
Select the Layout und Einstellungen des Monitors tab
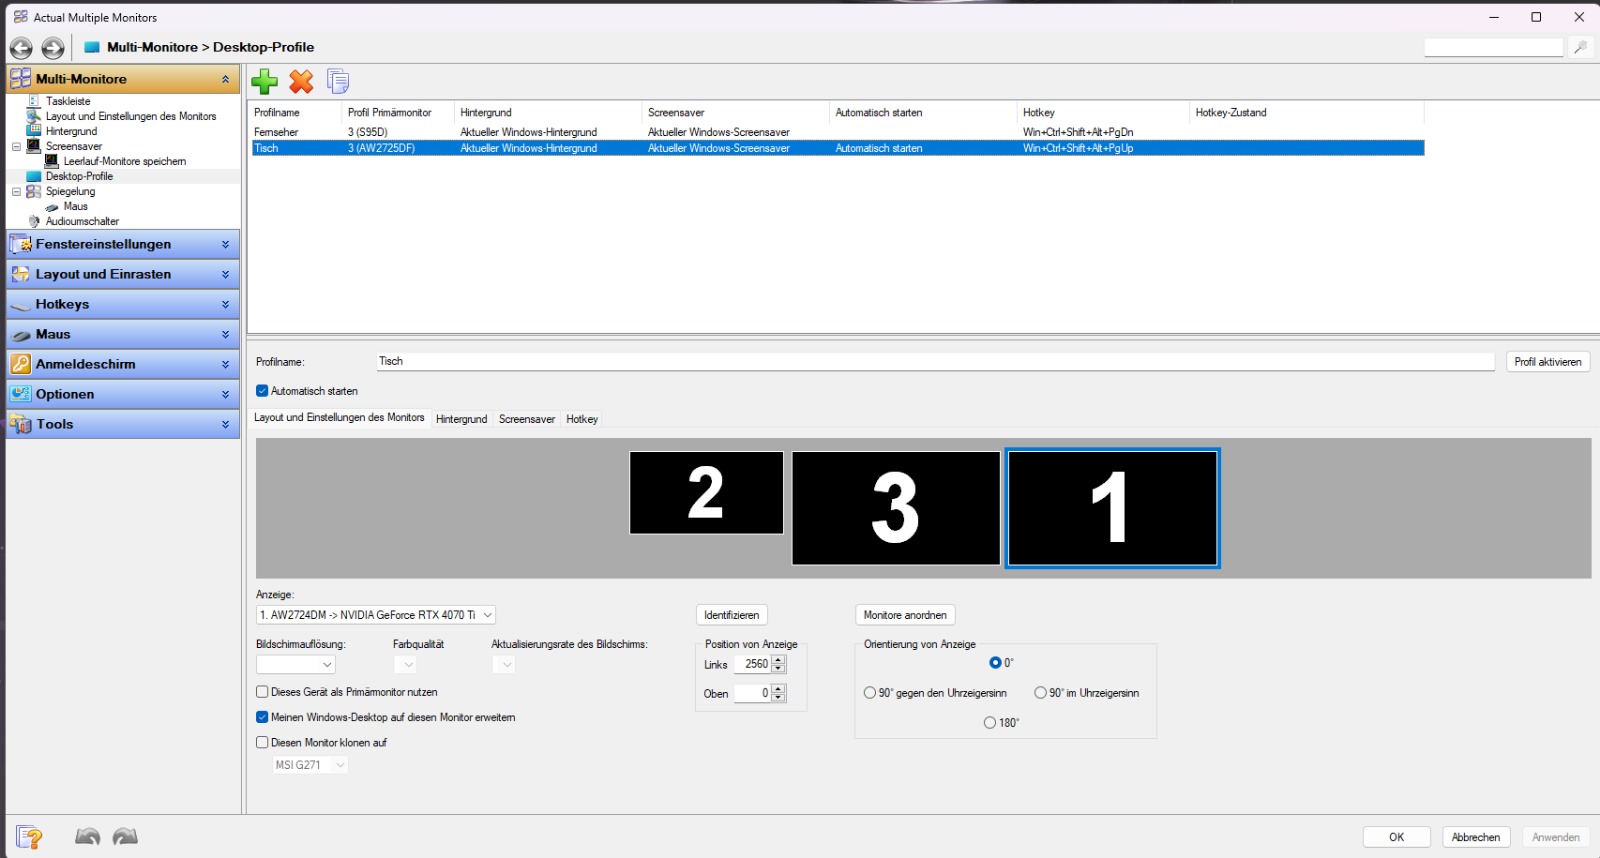pos(339,418)
